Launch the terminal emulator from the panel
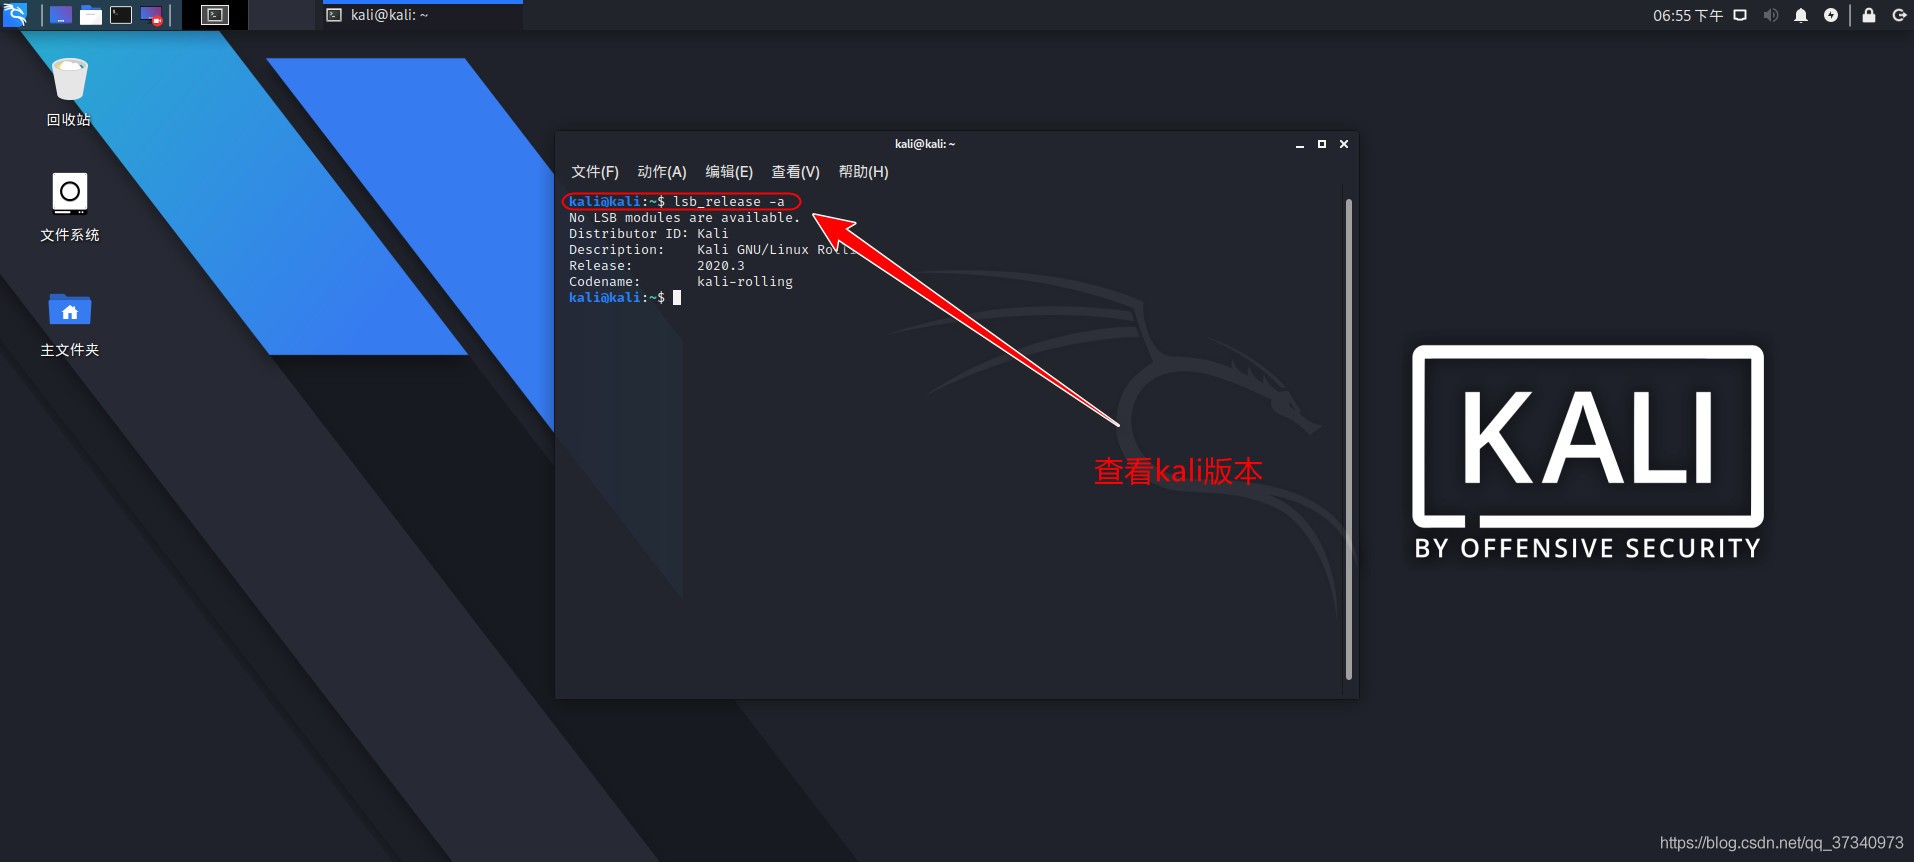The width and height of the screenshot is (1914, 862). [x=121, y=15]
